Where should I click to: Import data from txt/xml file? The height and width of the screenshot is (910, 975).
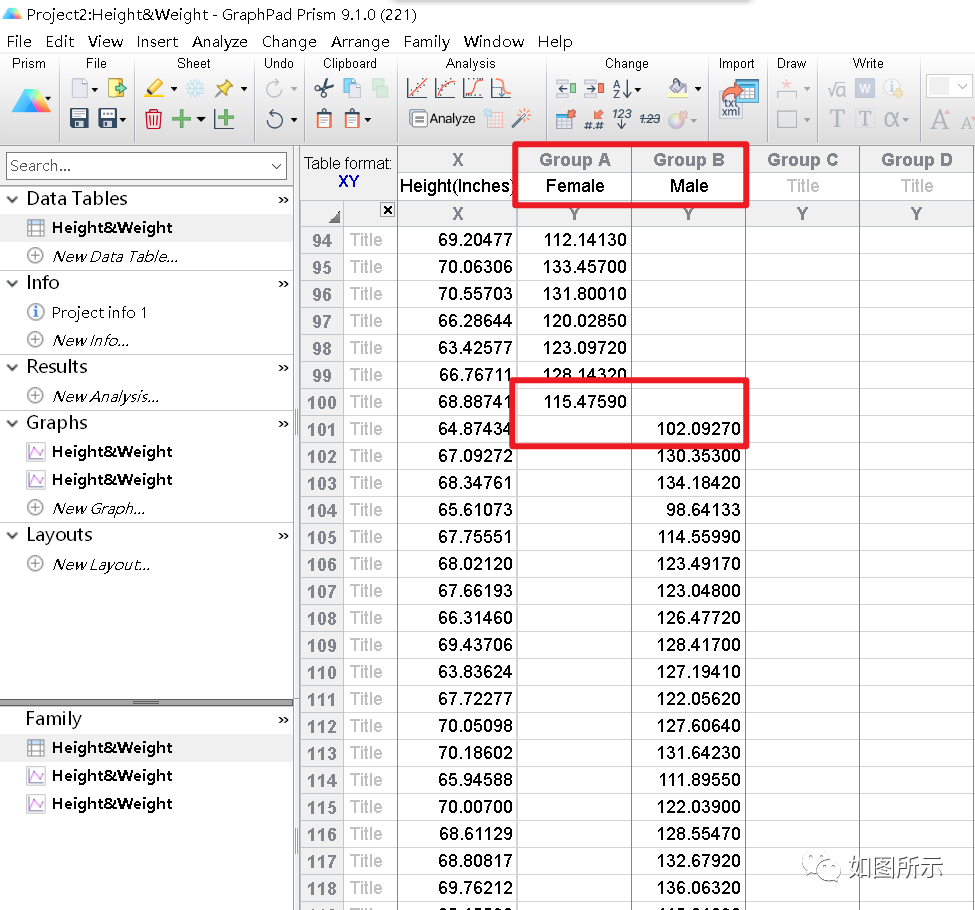point(739,100)
